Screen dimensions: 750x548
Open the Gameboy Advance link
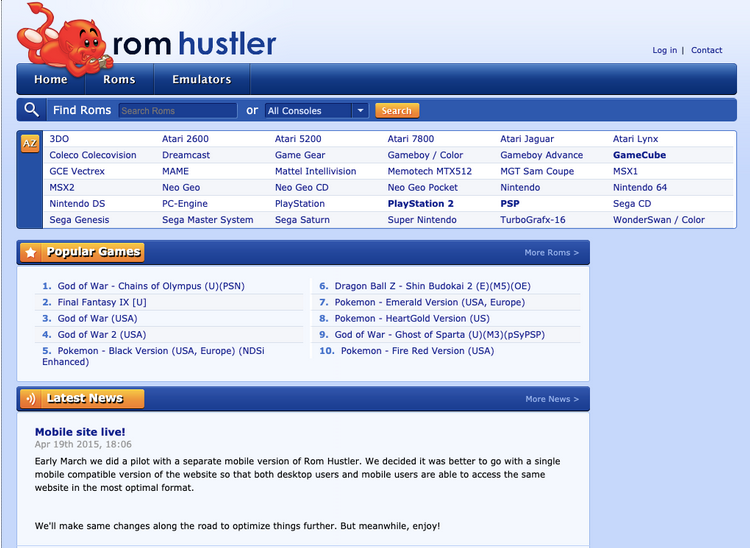541,155
